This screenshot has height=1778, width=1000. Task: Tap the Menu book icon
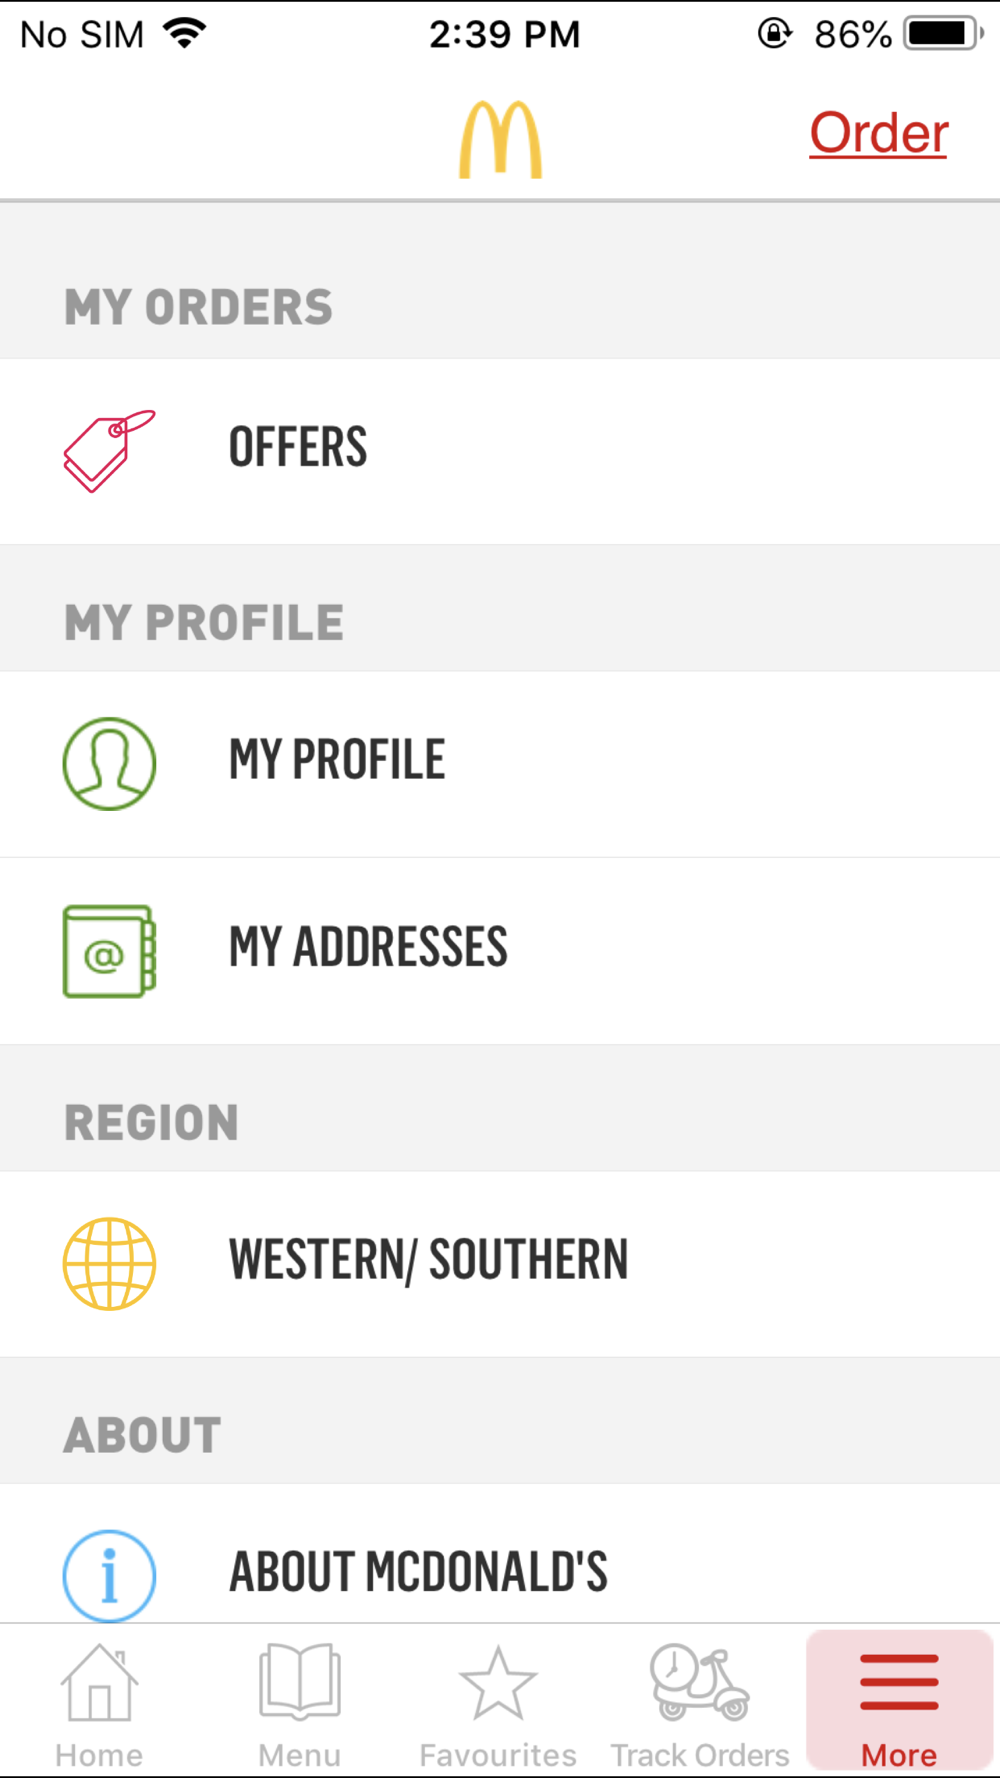[x=300, y=1681]
